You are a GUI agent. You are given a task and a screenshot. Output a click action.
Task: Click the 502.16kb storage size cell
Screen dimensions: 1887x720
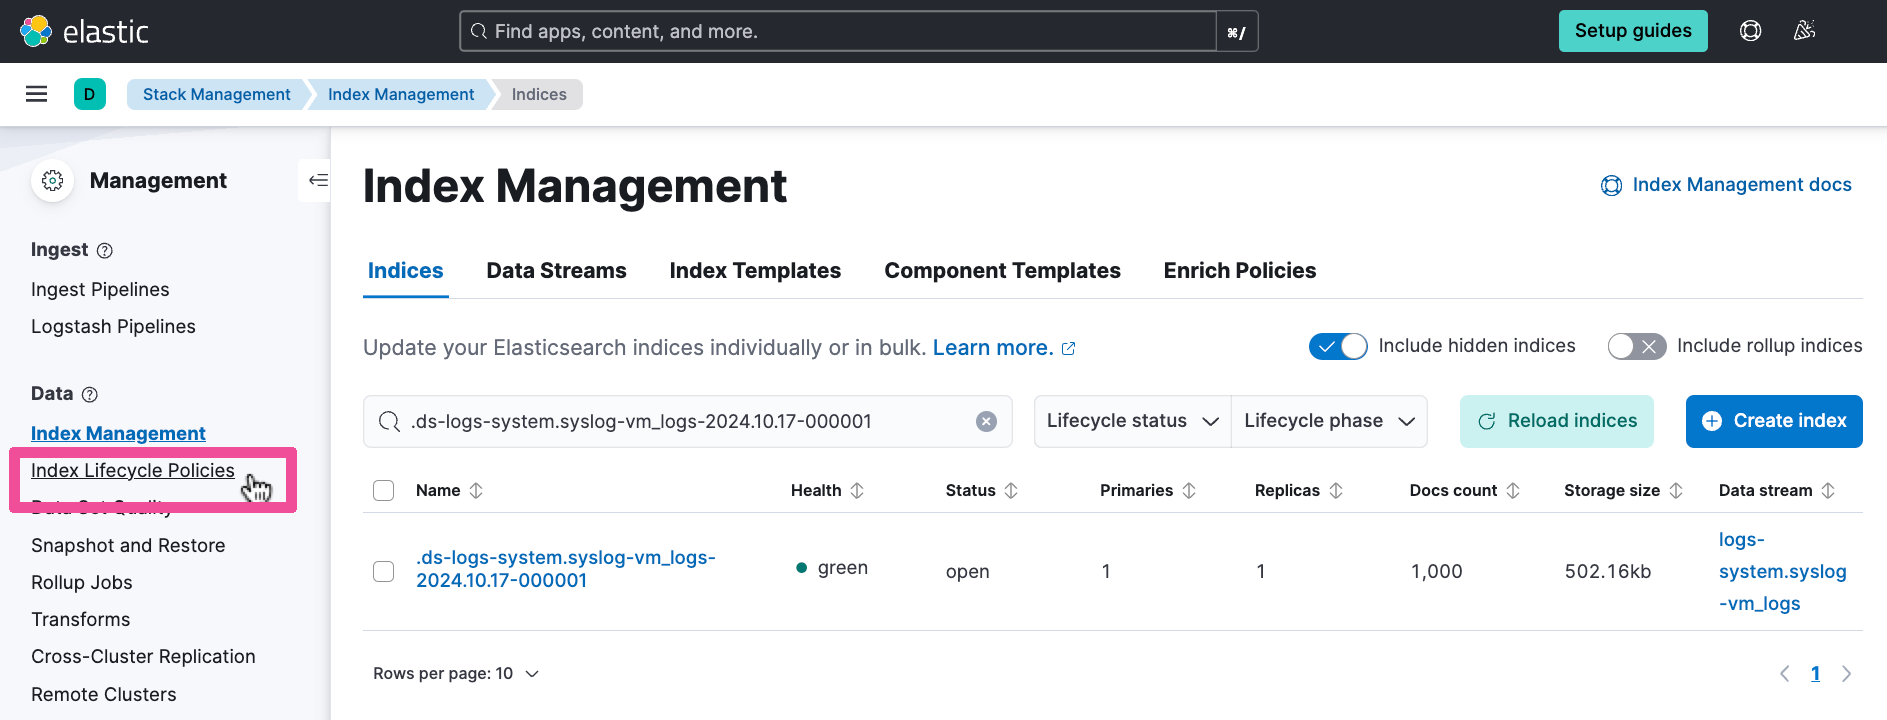coord(1608,571)
